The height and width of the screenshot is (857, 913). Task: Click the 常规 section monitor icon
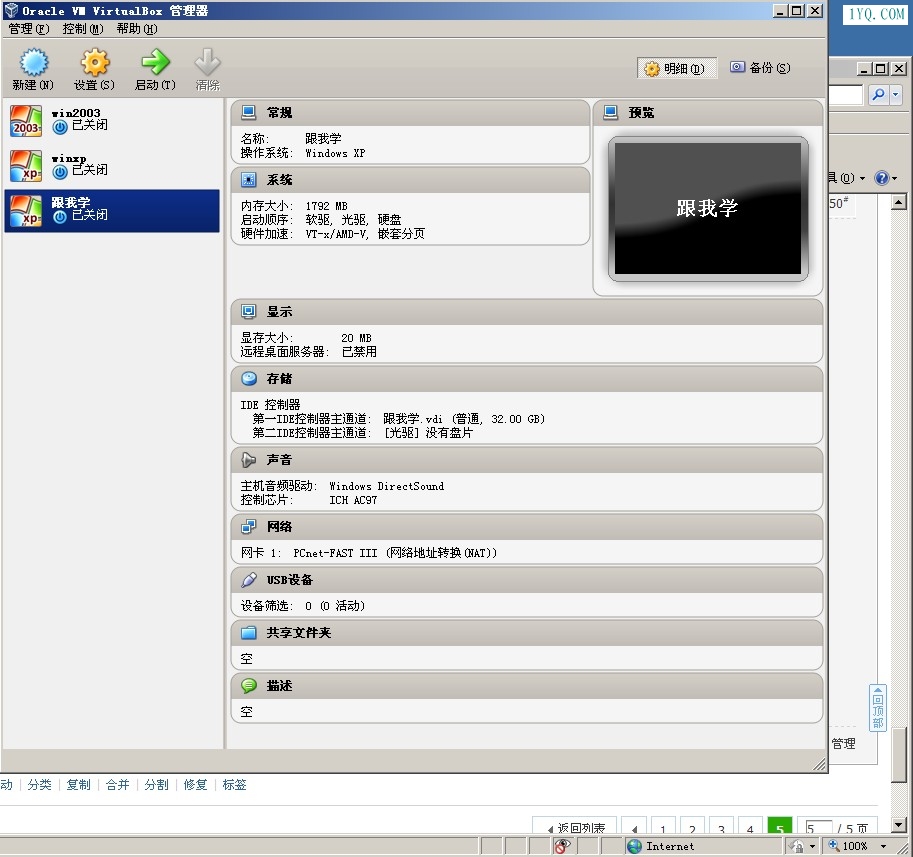pos(249,112)
